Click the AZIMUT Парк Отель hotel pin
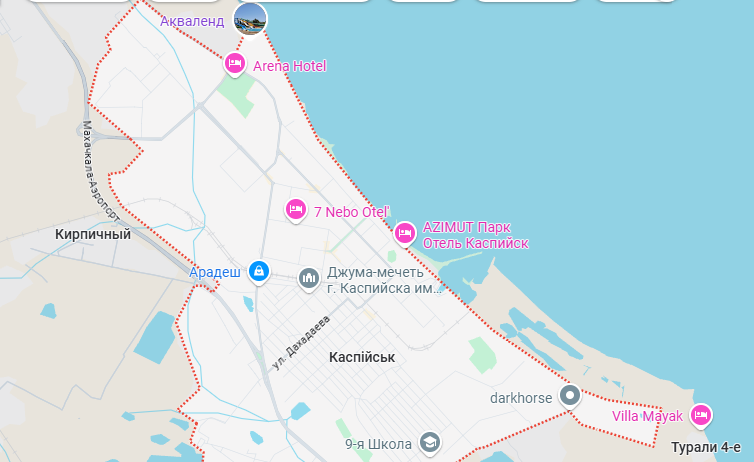This screenshot has width=754, height=462. point(405,234)
